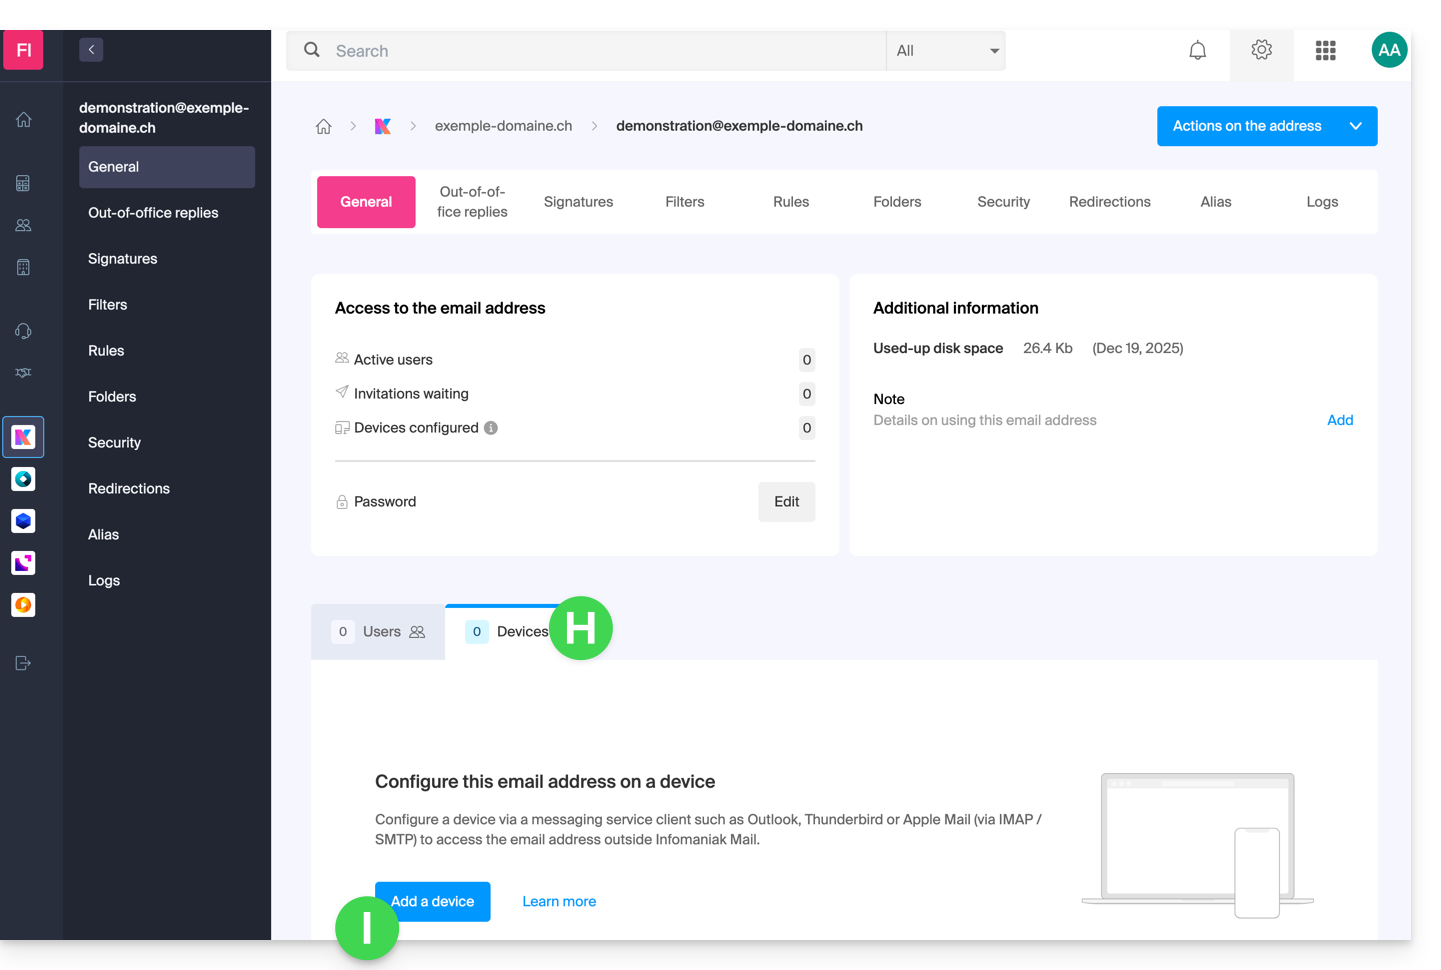The height and width of the screenshot is (970, 1441).
Task: Switch to the Signatures tab
Action: 578,202
